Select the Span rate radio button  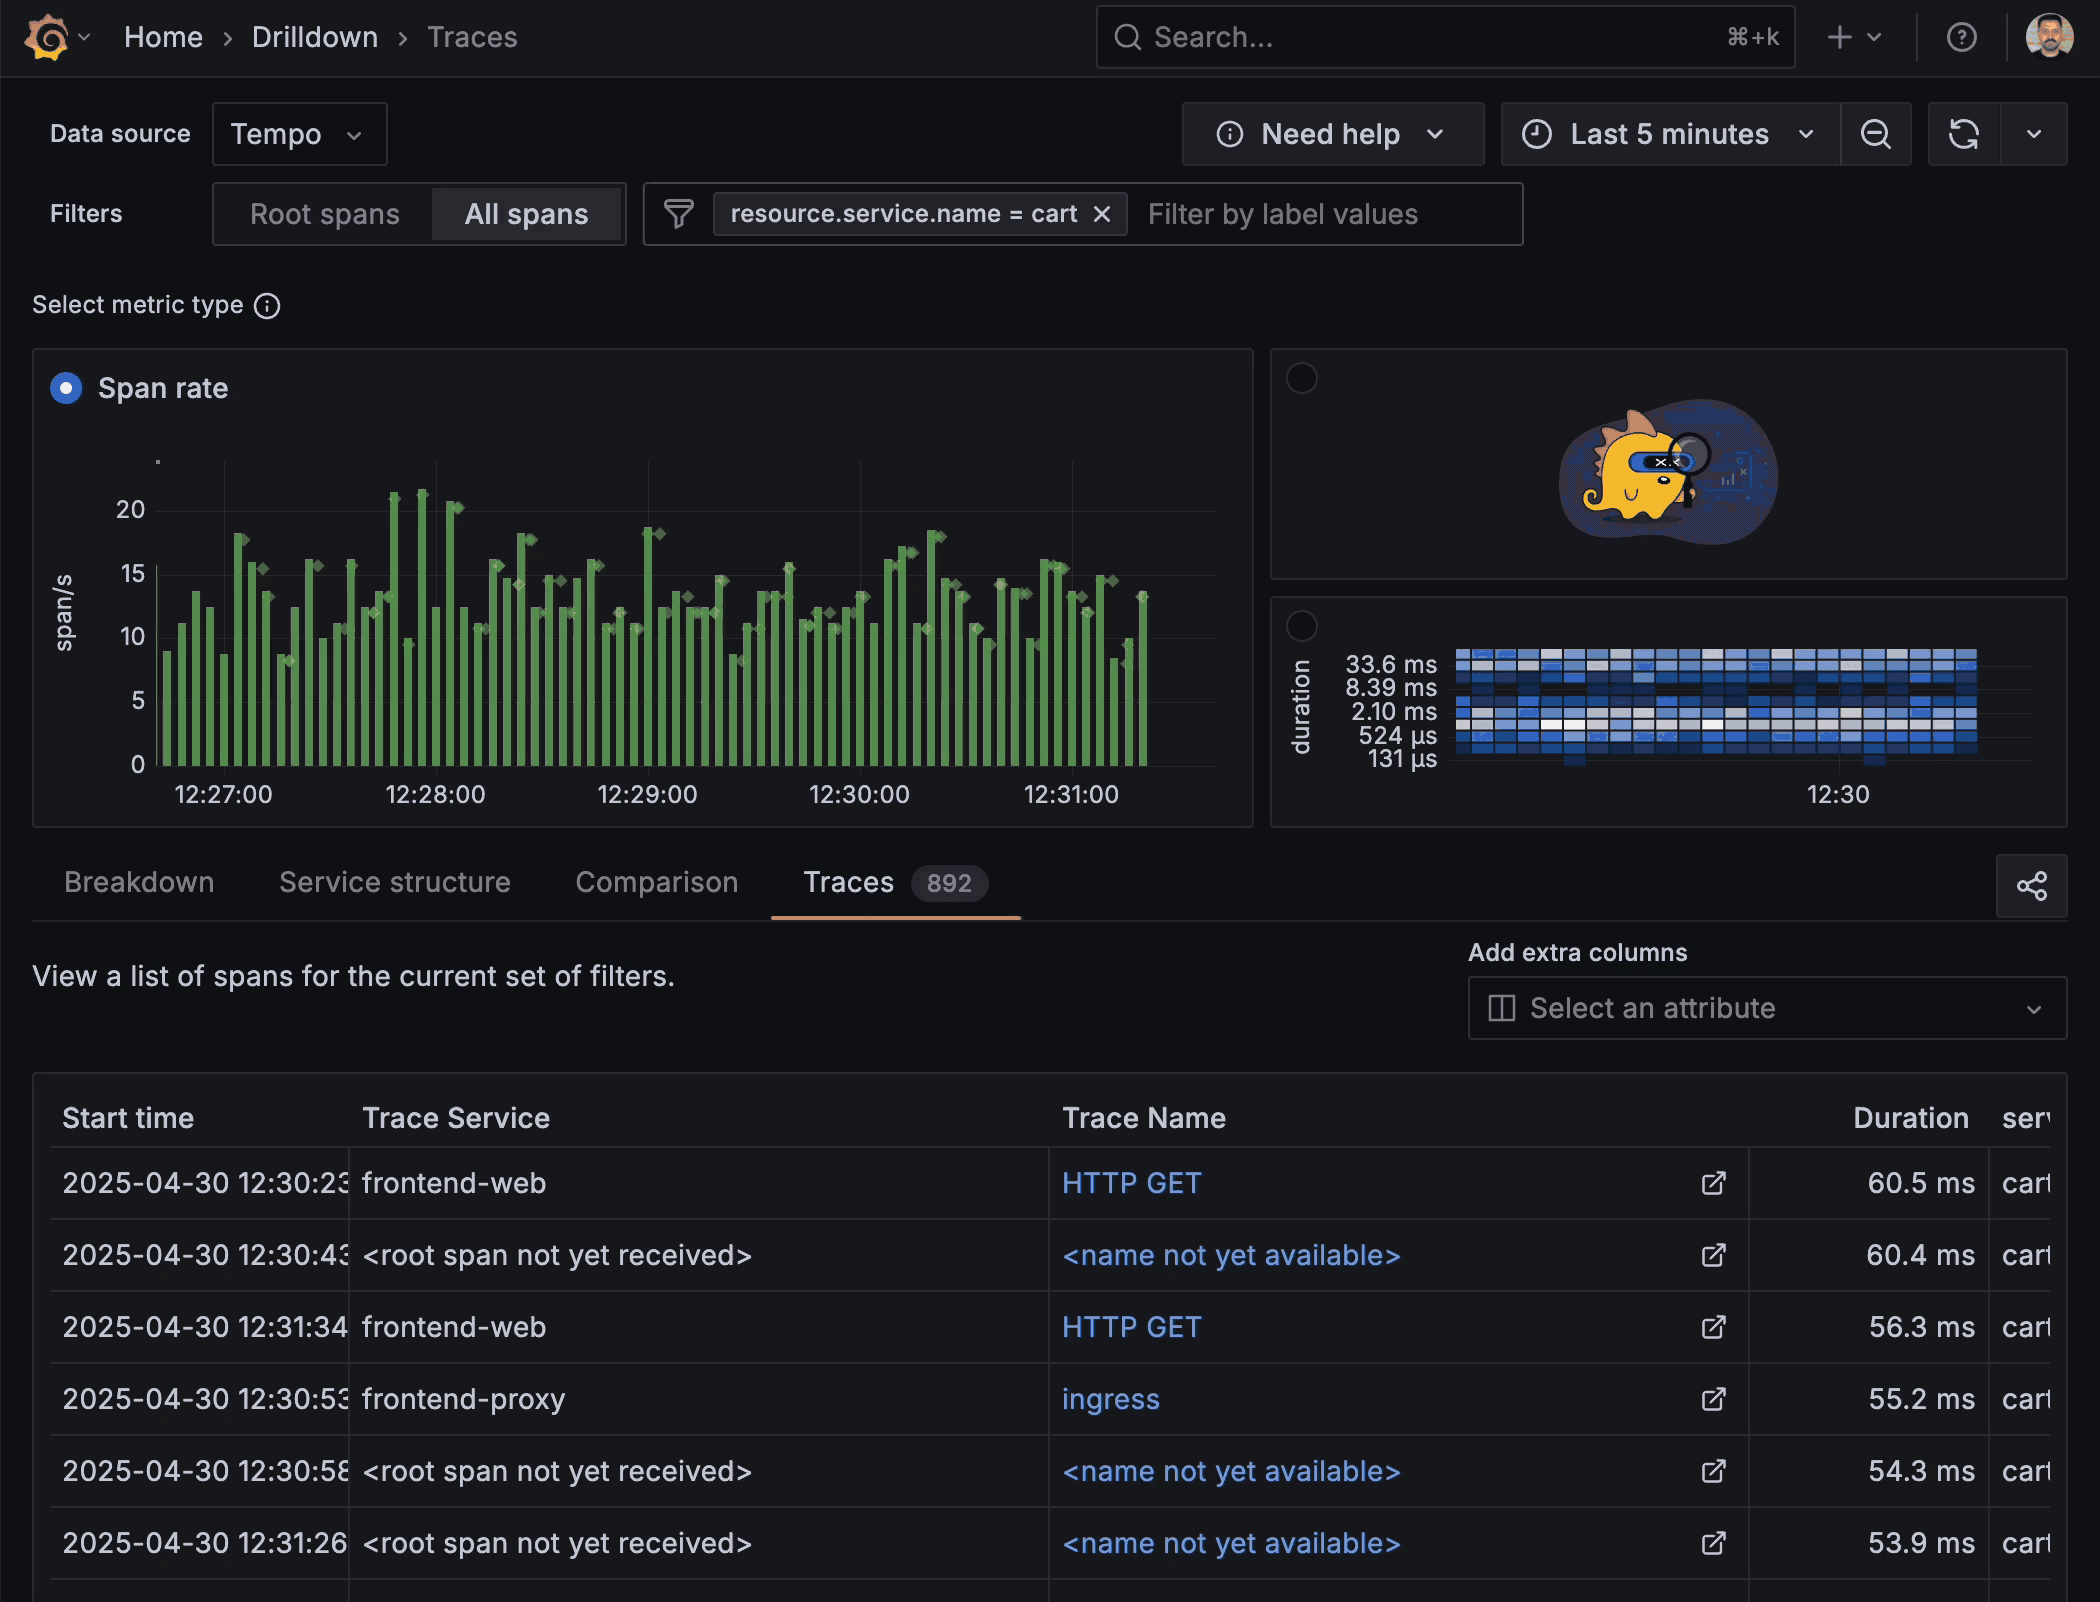[66, 388]
